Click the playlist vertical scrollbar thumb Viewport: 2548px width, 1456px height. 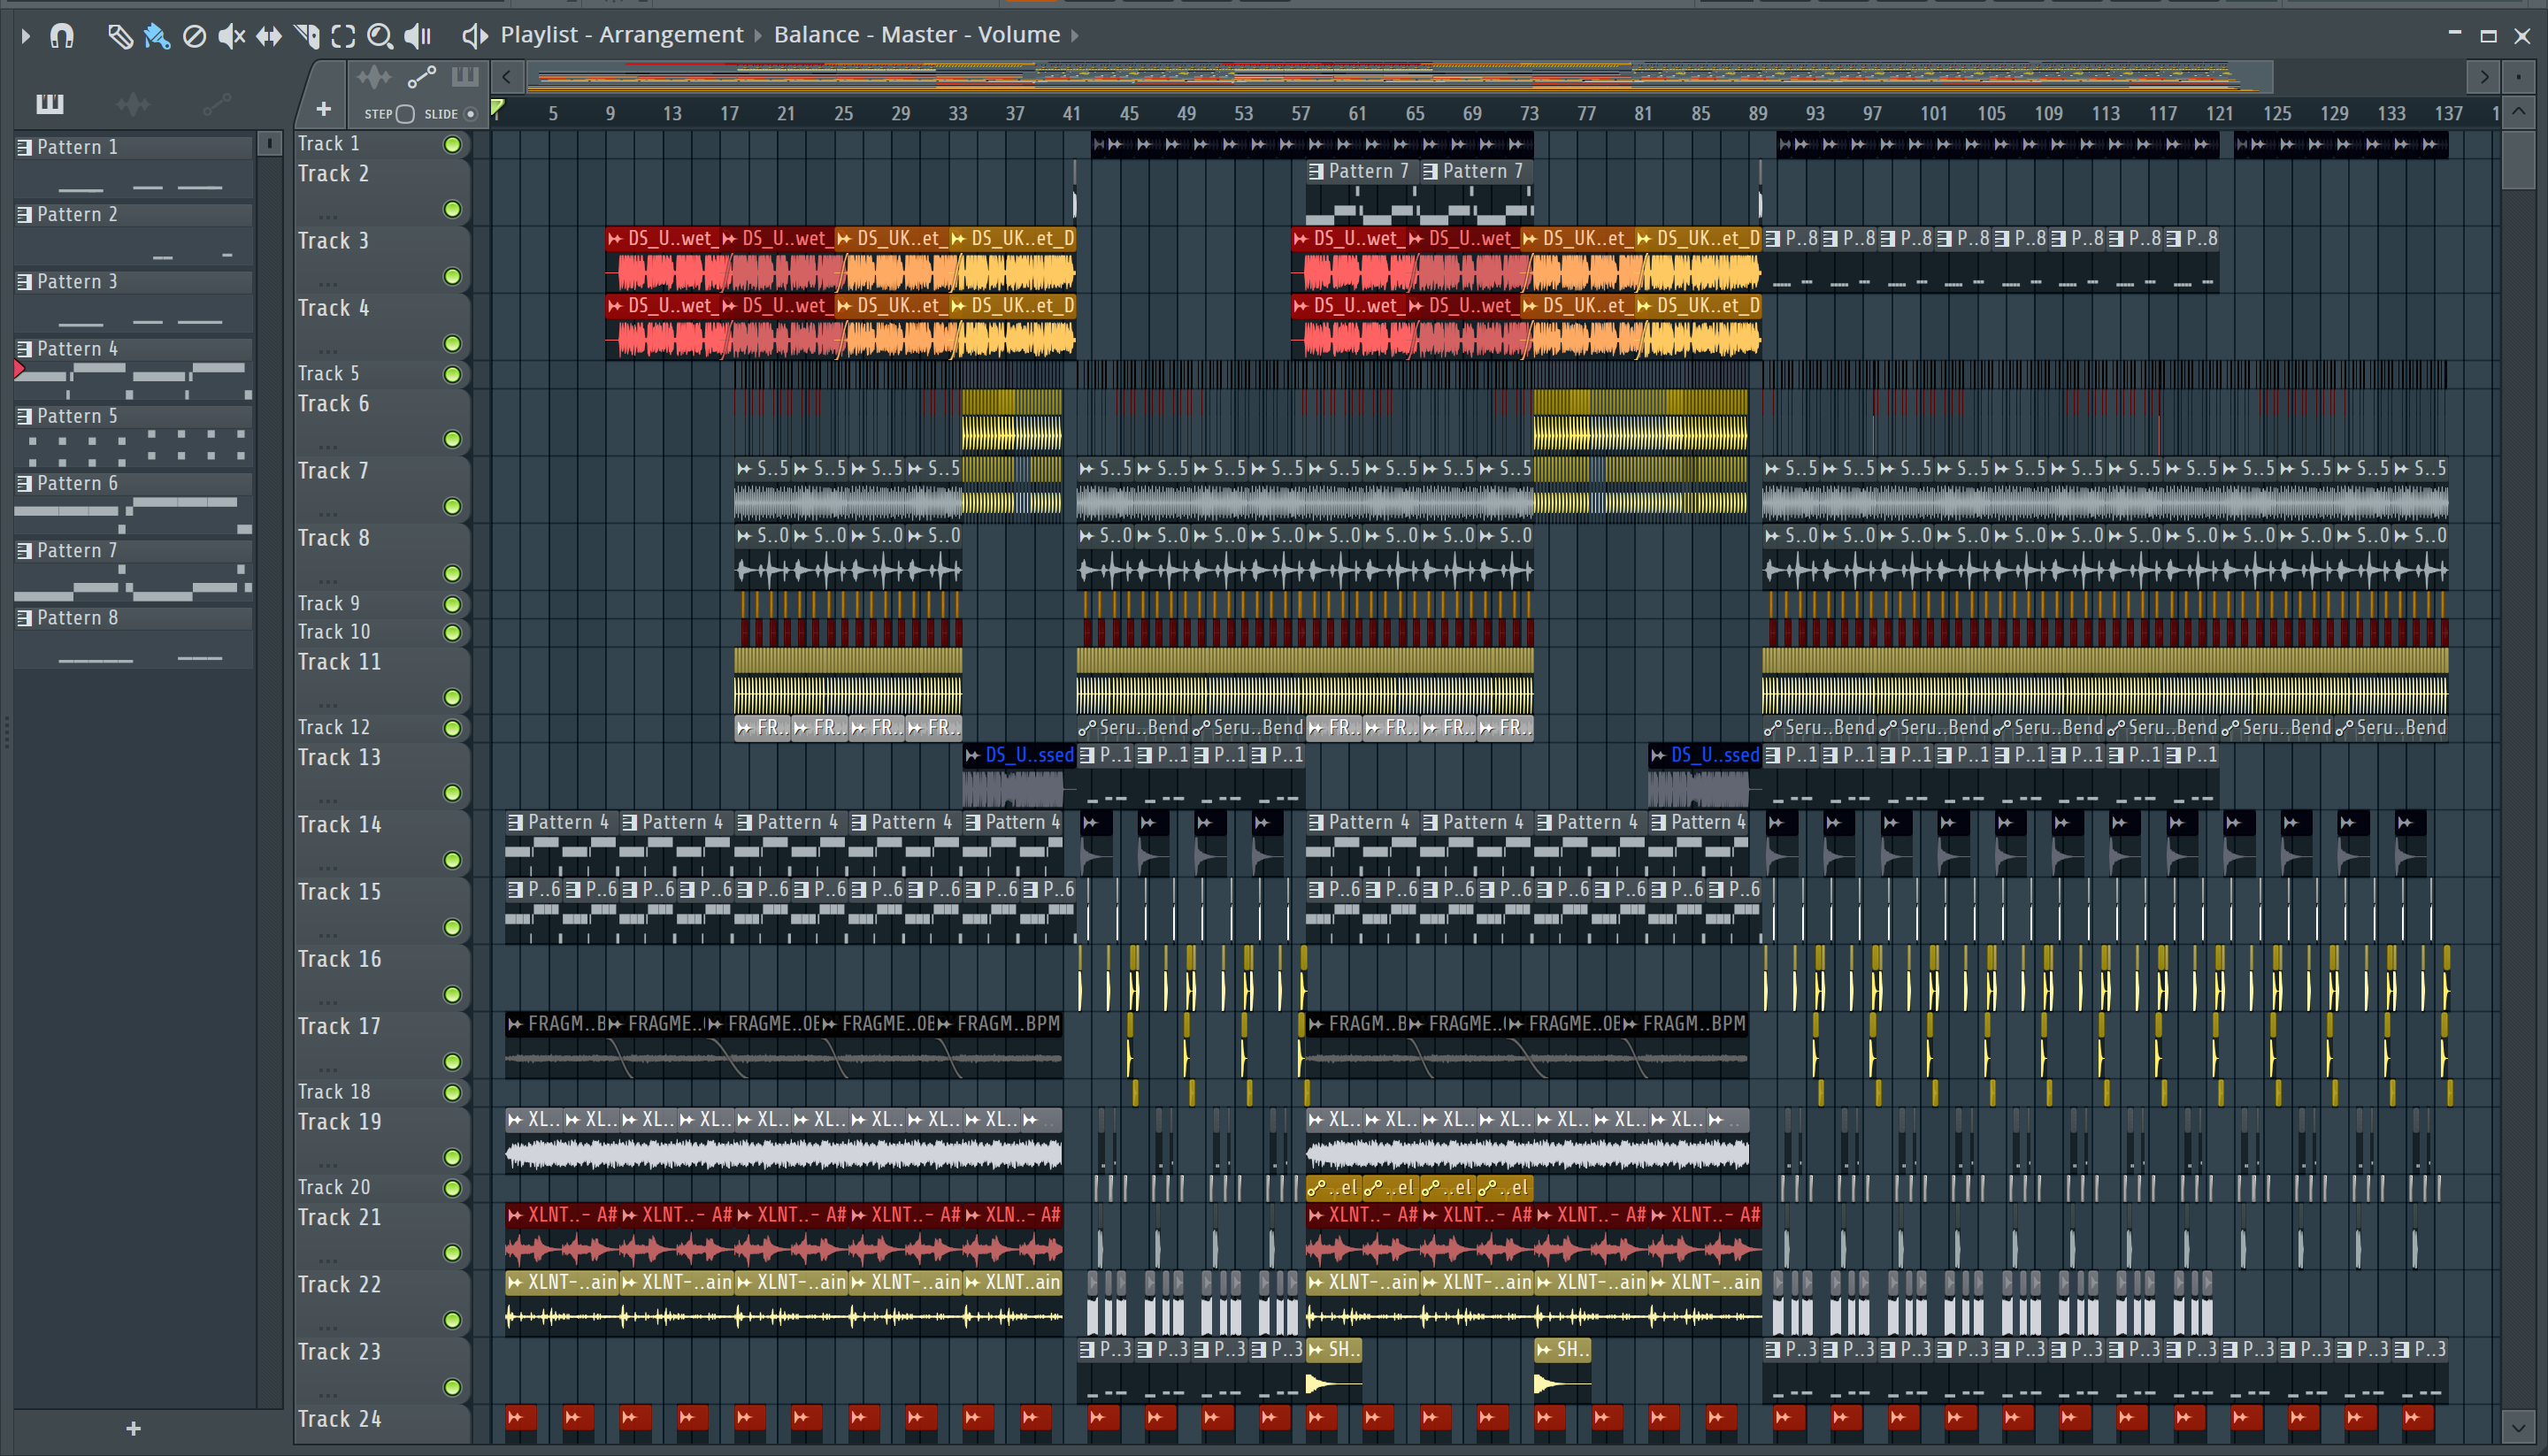coord(2518,159)
